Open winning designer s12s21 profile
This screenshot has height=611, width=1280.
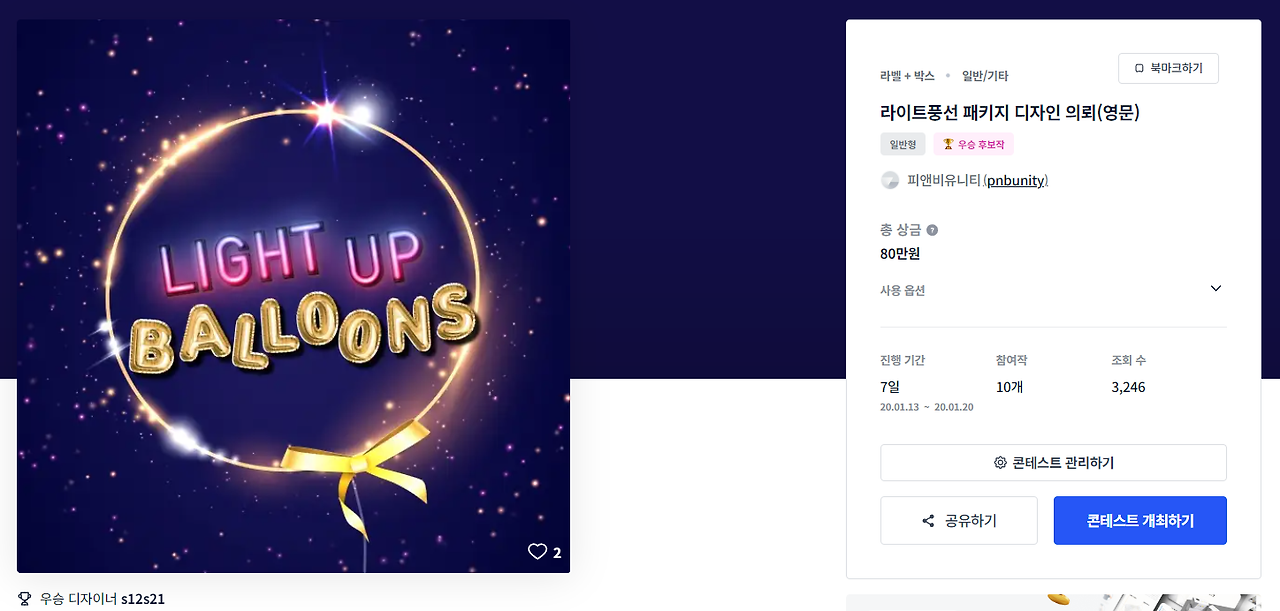pyautogui.click(x=143, y=600)
